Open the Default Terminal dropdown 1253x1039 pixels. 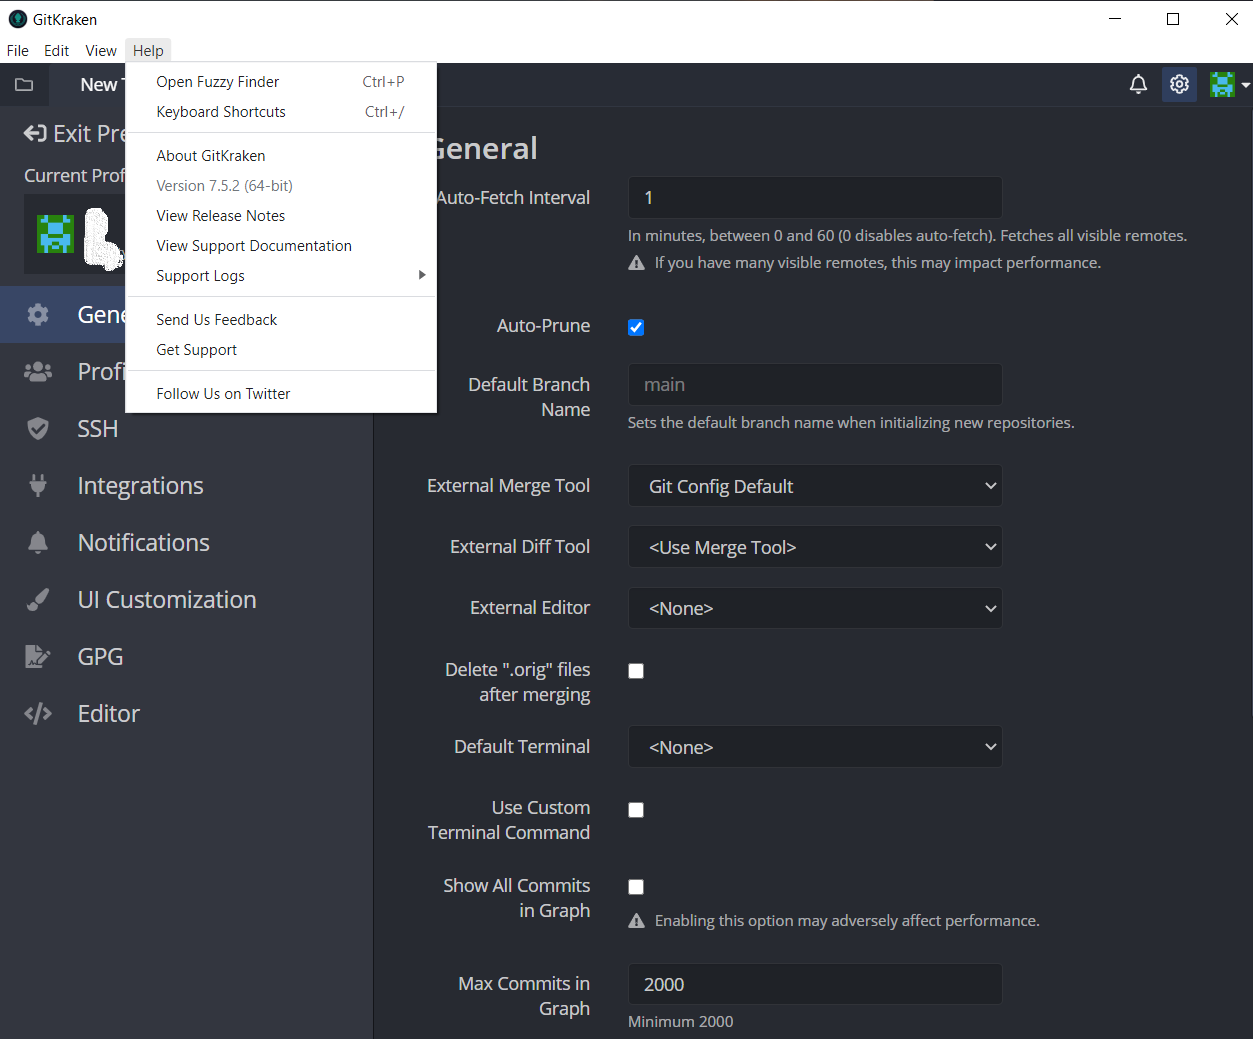coord(815,747)
